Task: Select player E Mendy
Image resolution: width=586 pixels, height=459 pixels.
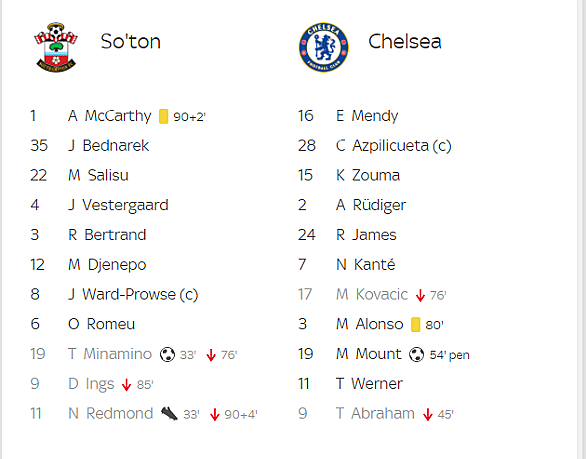Action: tap(367, 116)
